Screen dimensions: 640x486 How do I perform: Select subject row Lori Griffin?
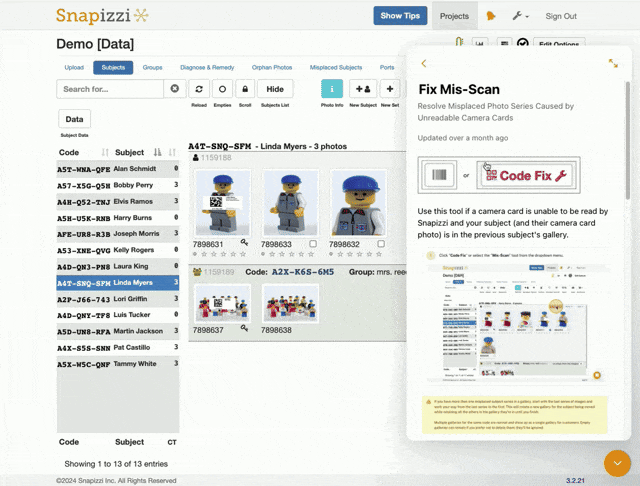tap(118, 299)
